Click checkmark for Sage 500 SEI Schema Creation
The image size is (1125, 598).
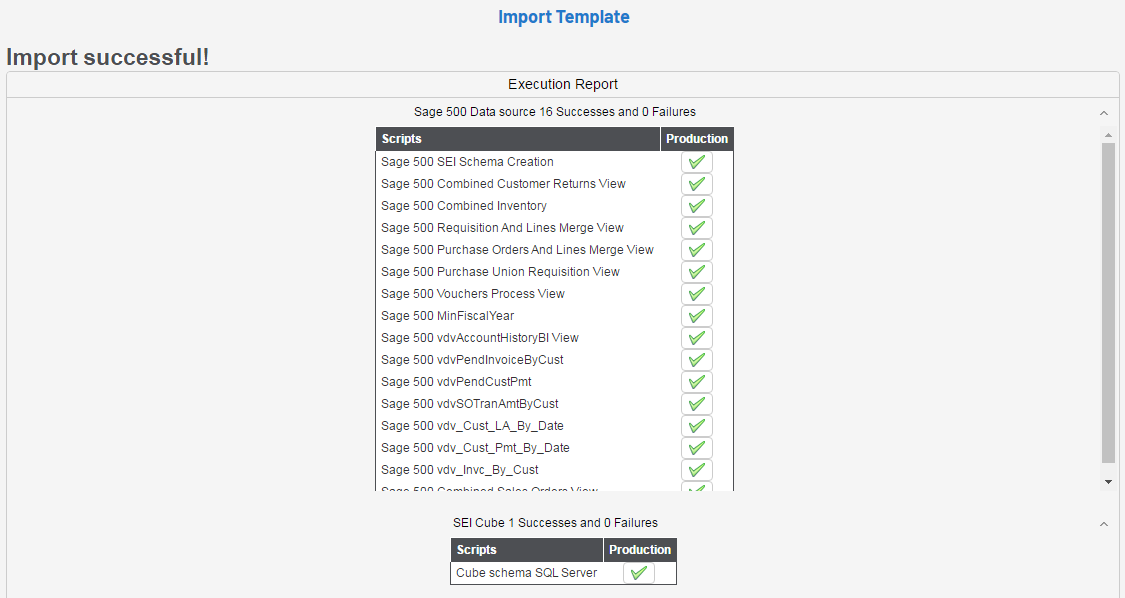point(697,162)
